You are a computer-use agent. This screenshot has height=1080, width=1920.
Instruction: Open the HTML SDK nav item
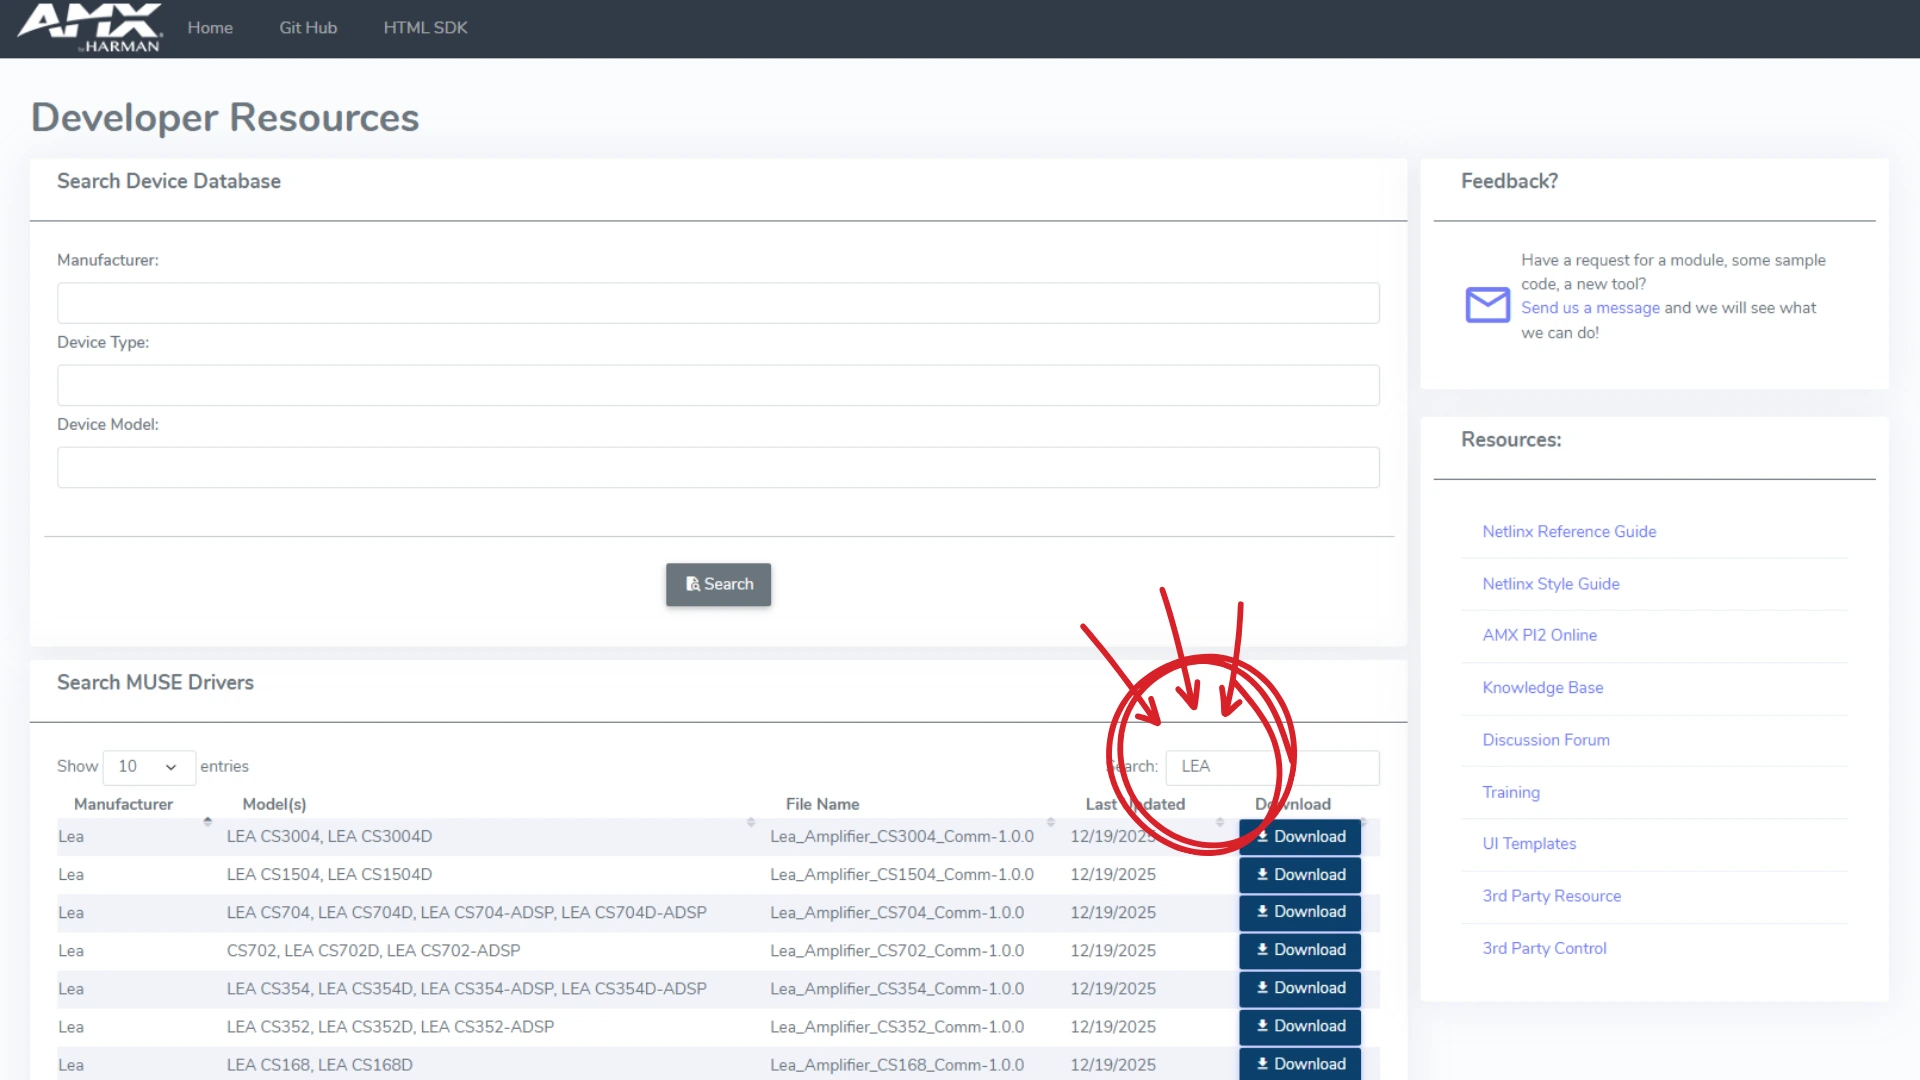(425, 28)
